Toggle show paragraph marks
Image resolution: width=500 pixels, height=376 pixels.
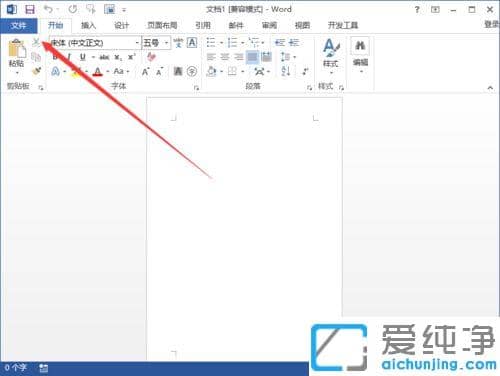click(305, 71)
